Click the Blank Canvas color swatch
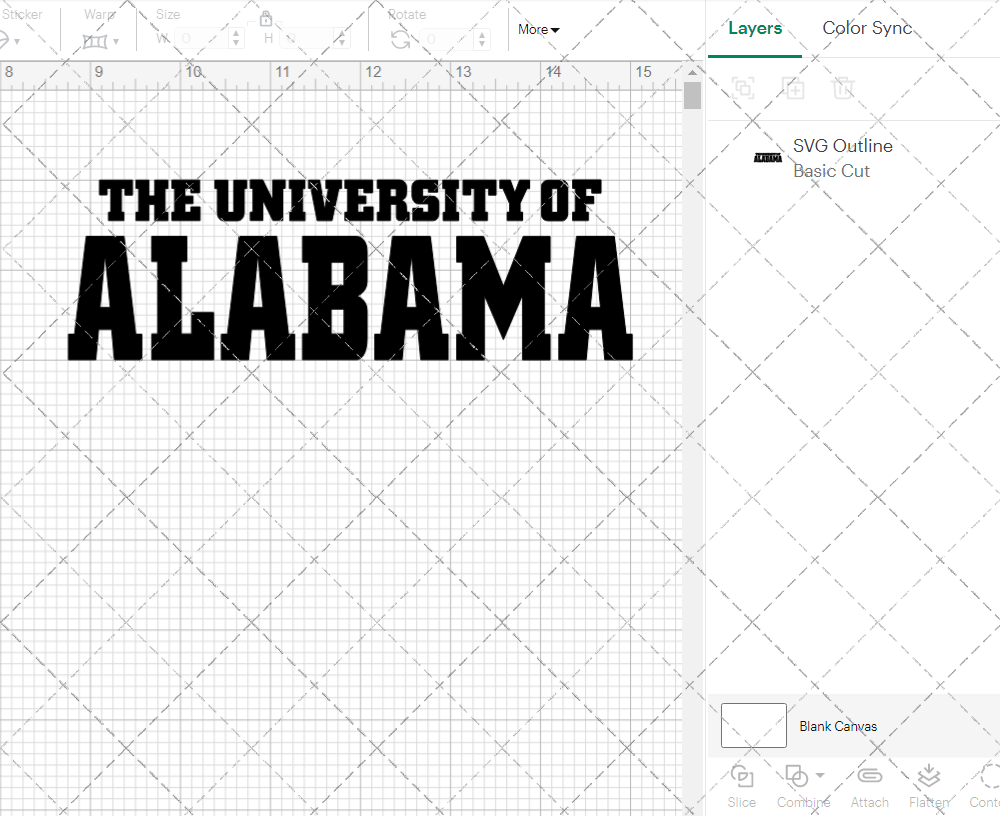This screenshot has width=1000, height=816. [753, 725]
